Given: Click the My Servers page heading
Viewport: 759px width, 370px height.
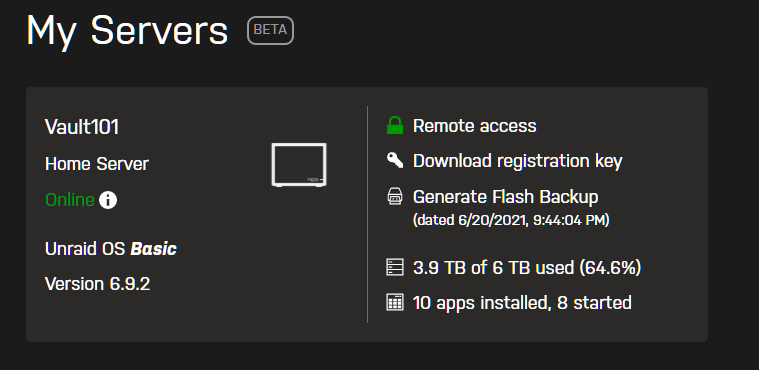Looking at the screenshot, I should pos(127,31).
